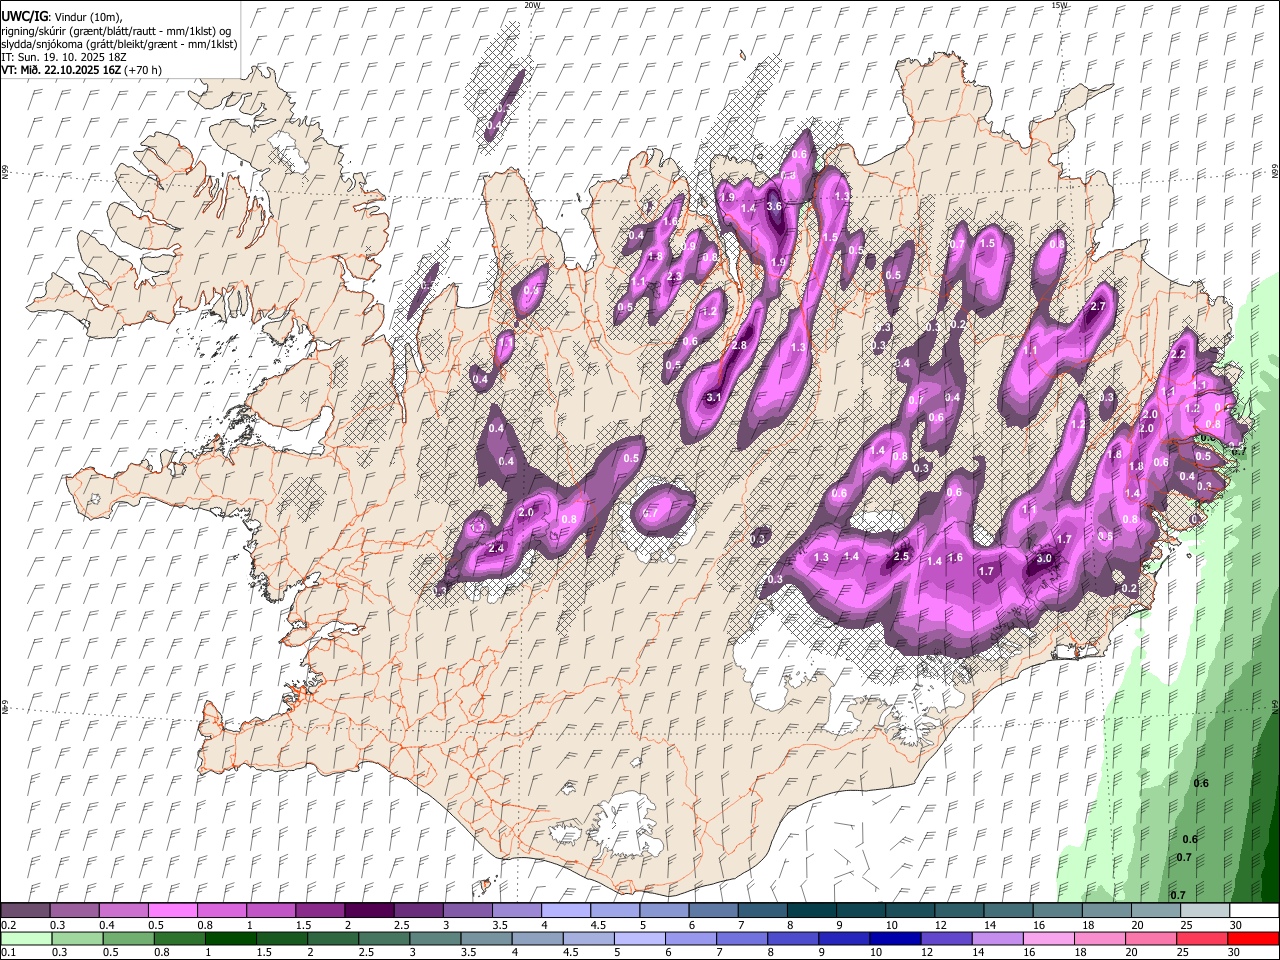Image resolution: width=1280 pixels, height=960 pixels.
Task: Click the 1–1.5 snow legend swatch in top row
Action: point(271,911)
